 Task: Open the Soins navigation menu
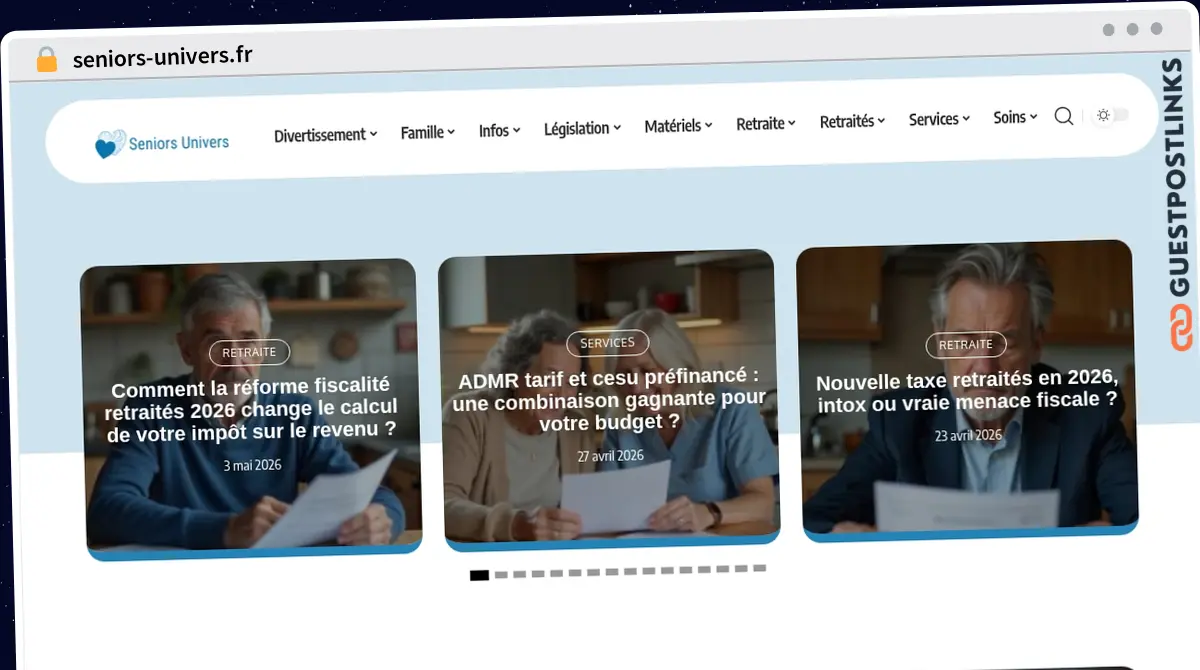(x=1015, y=117)
